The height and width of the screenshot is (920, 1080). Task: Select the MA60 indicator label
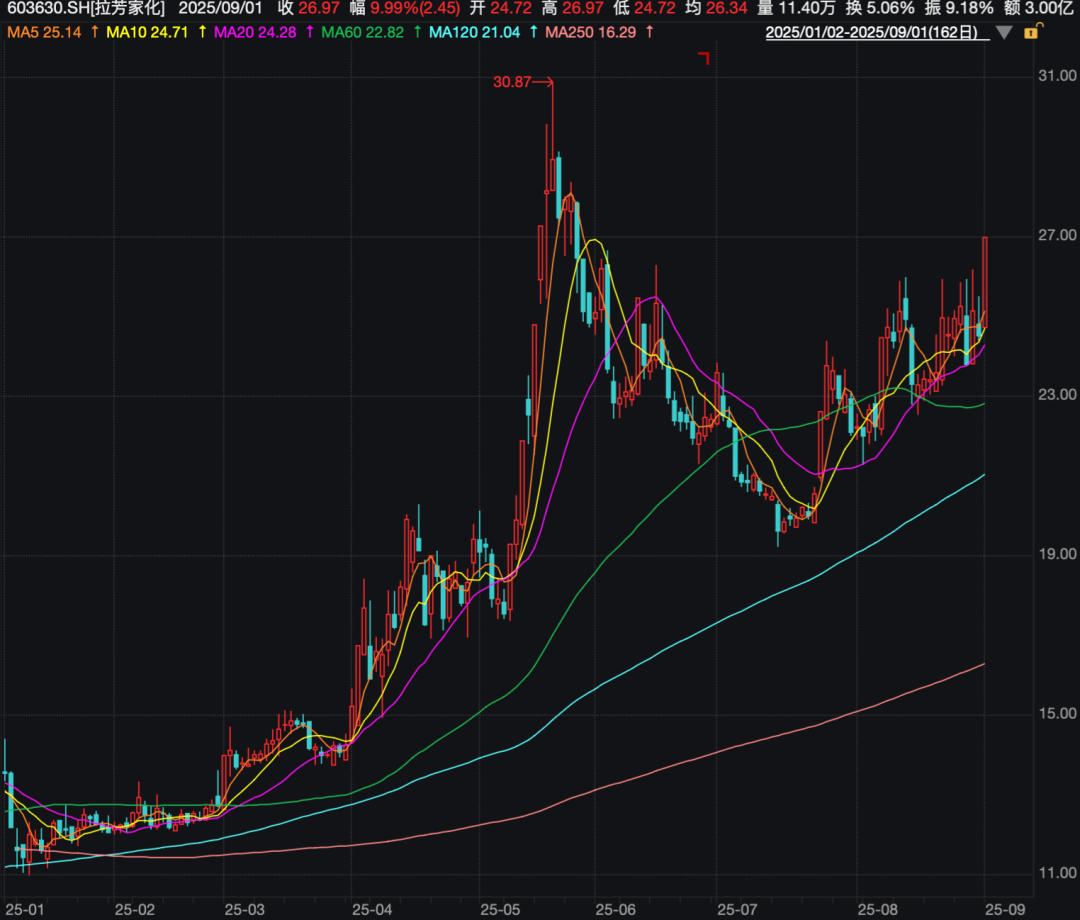coord(362,32)
